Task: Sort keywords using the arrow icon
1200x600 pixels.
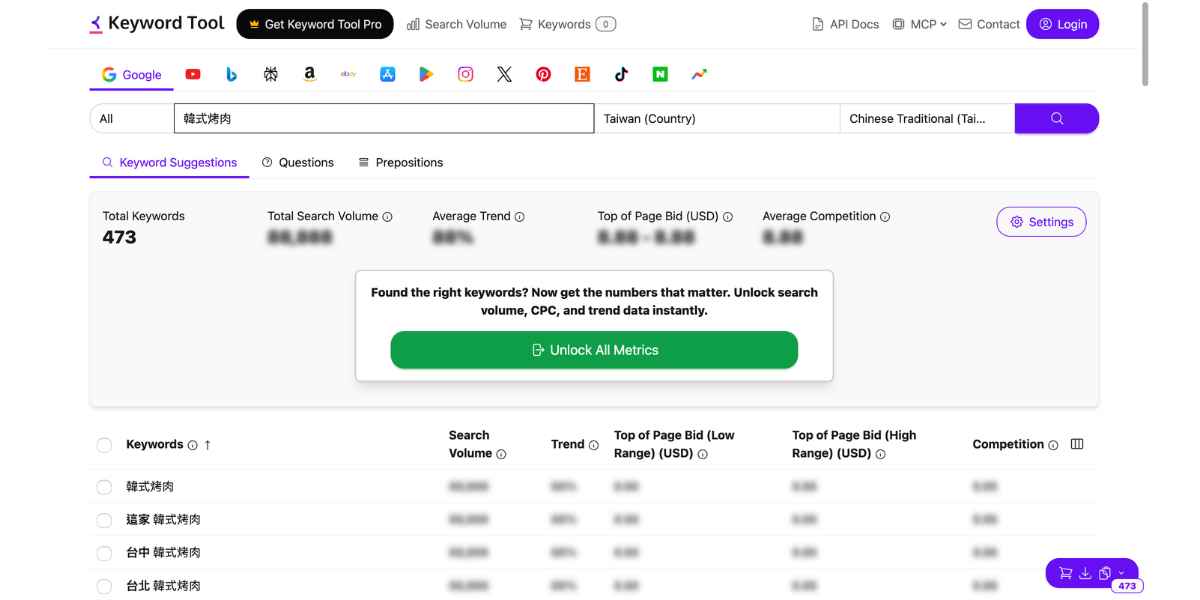Action: point(207,445)
